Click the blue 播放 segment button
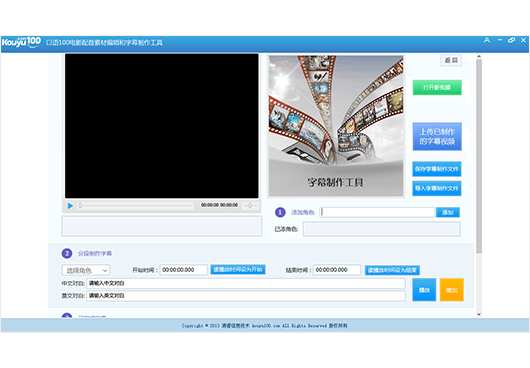530x368 pixels. 424,290
